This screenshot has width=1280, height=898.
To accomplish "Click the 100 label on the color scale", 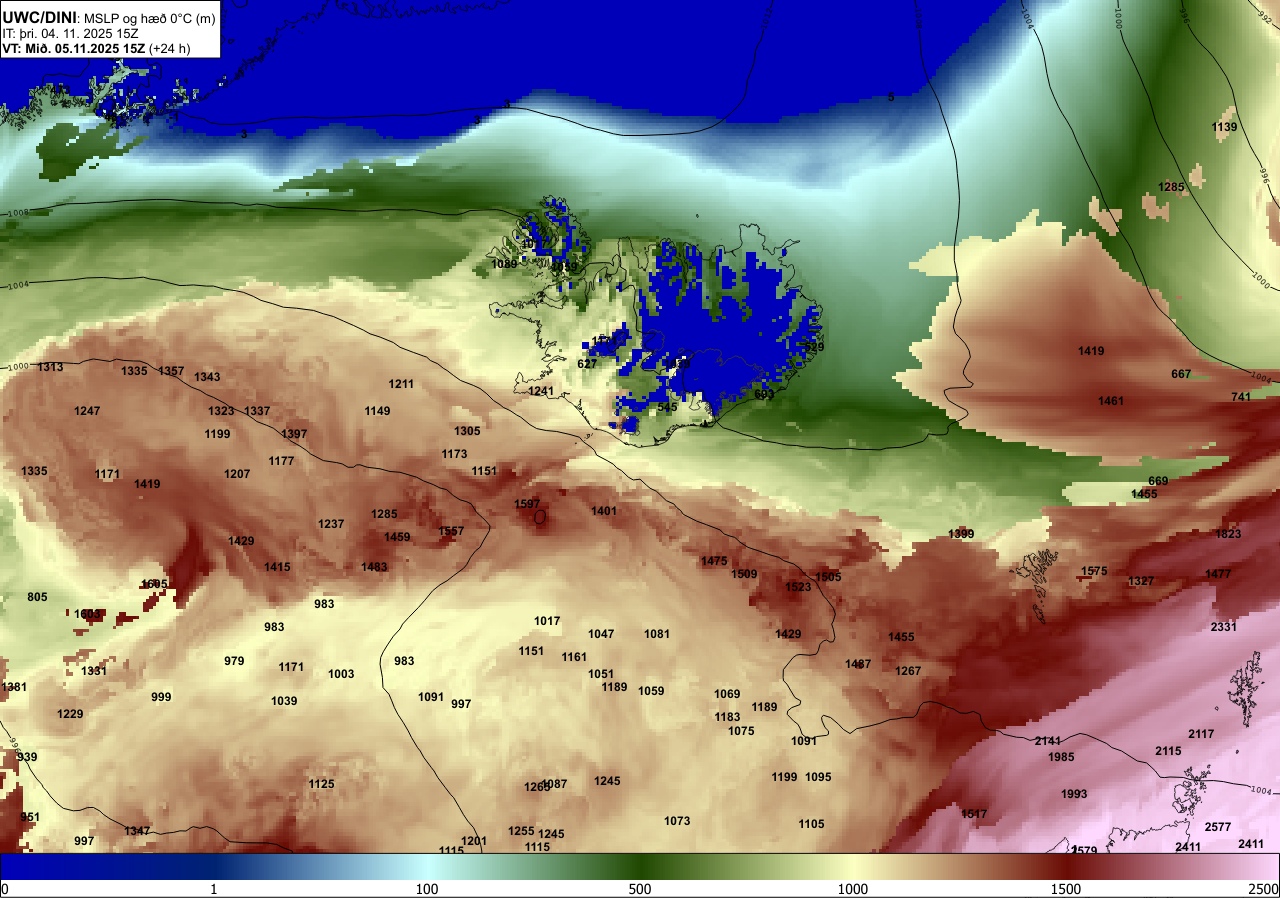I will coord(427,889).
